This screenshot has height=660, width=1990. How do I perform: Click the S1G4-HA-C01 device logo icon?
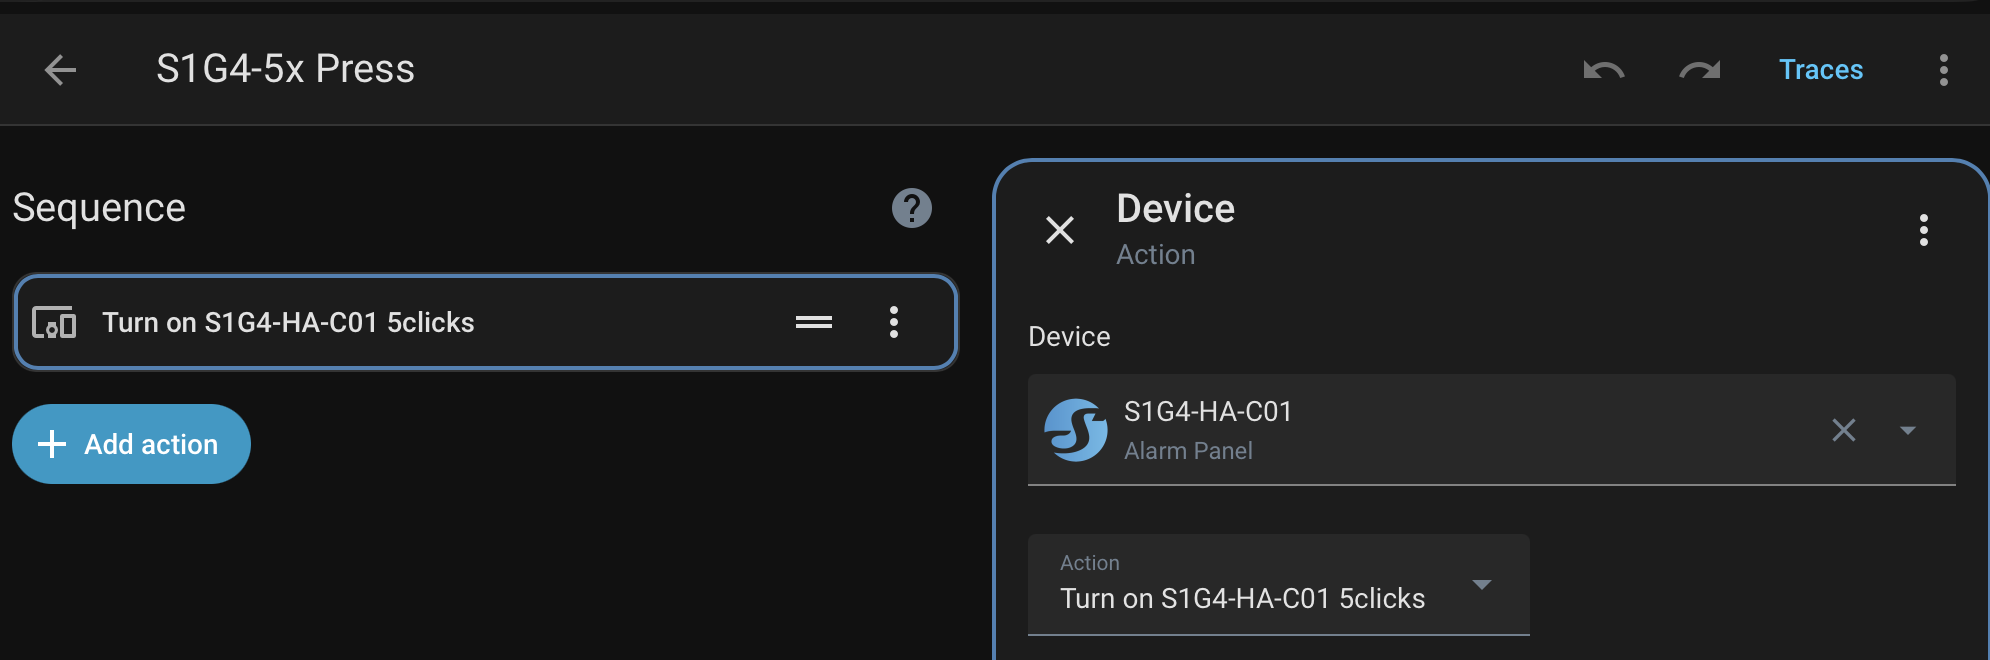1075,430
